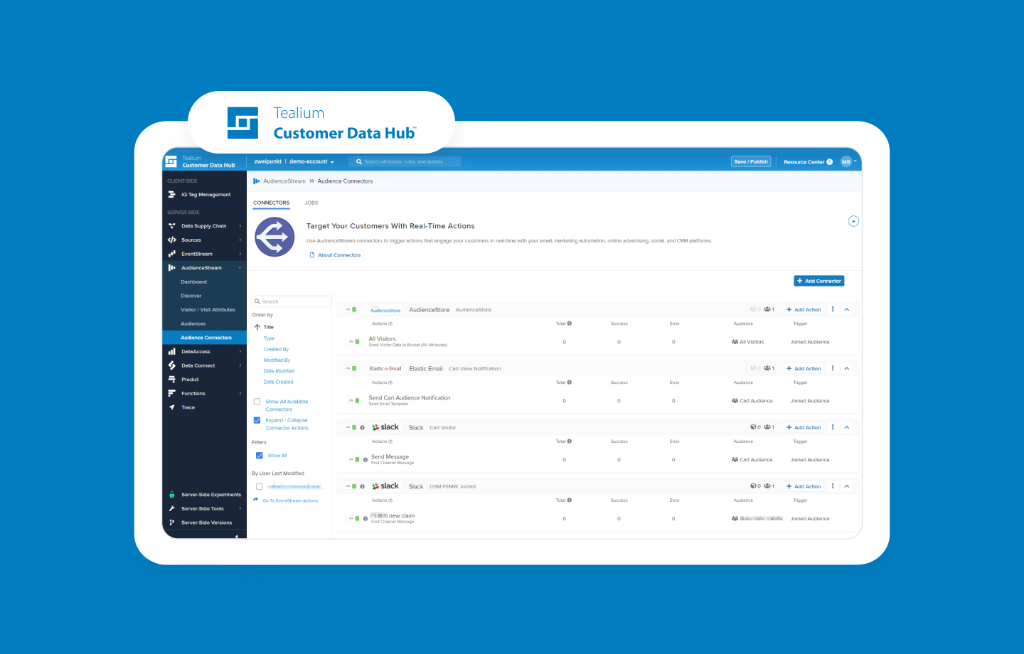Click the Predict sidebar icon
The image size is (1024, 654).
tap(172, 379)
